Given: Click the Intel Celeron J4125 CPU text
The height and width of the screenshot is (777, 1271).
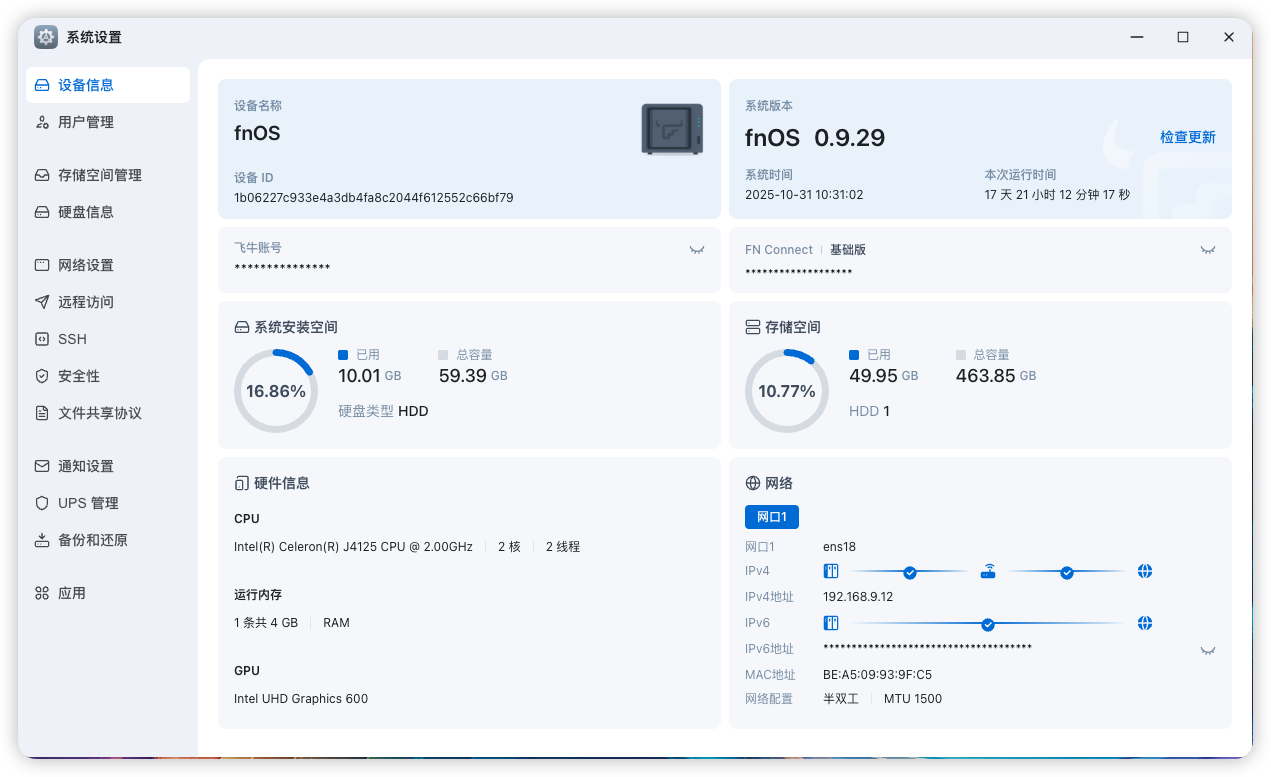Looking at the screenshot, I should point(353,547).
